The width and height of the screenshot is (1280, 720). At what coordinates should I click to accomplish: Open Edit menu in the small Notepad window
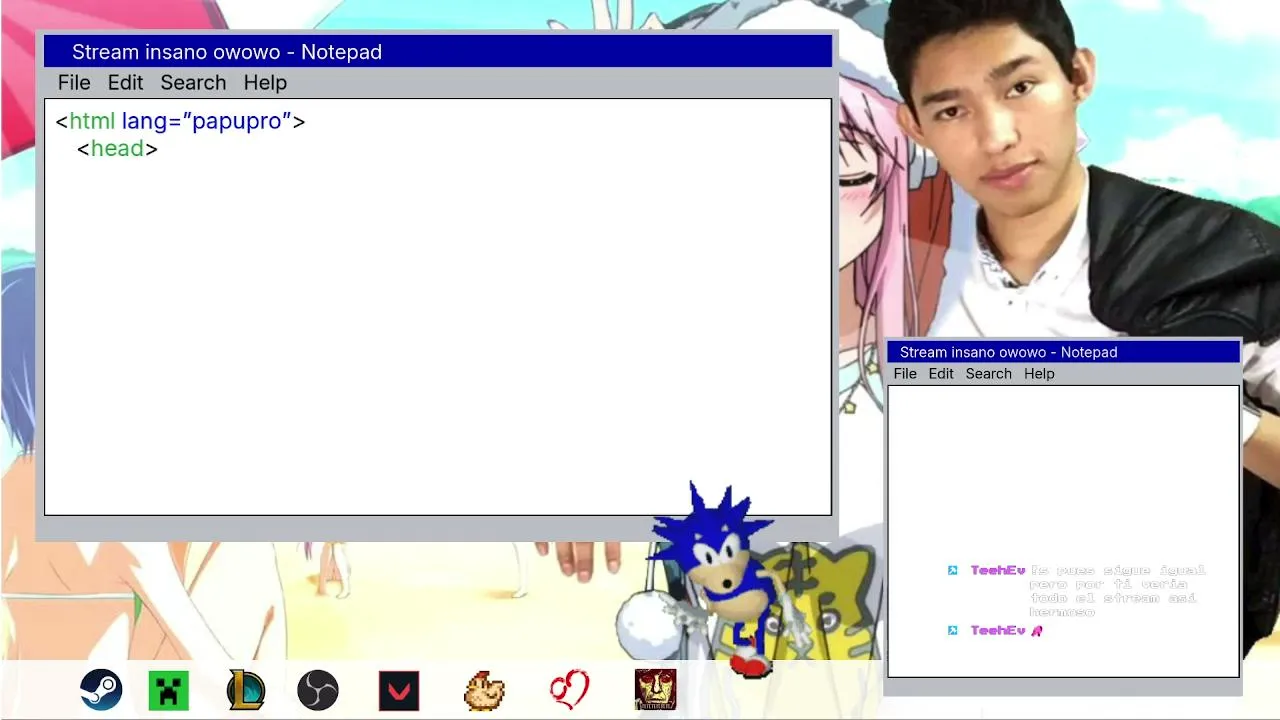[941, 374]
